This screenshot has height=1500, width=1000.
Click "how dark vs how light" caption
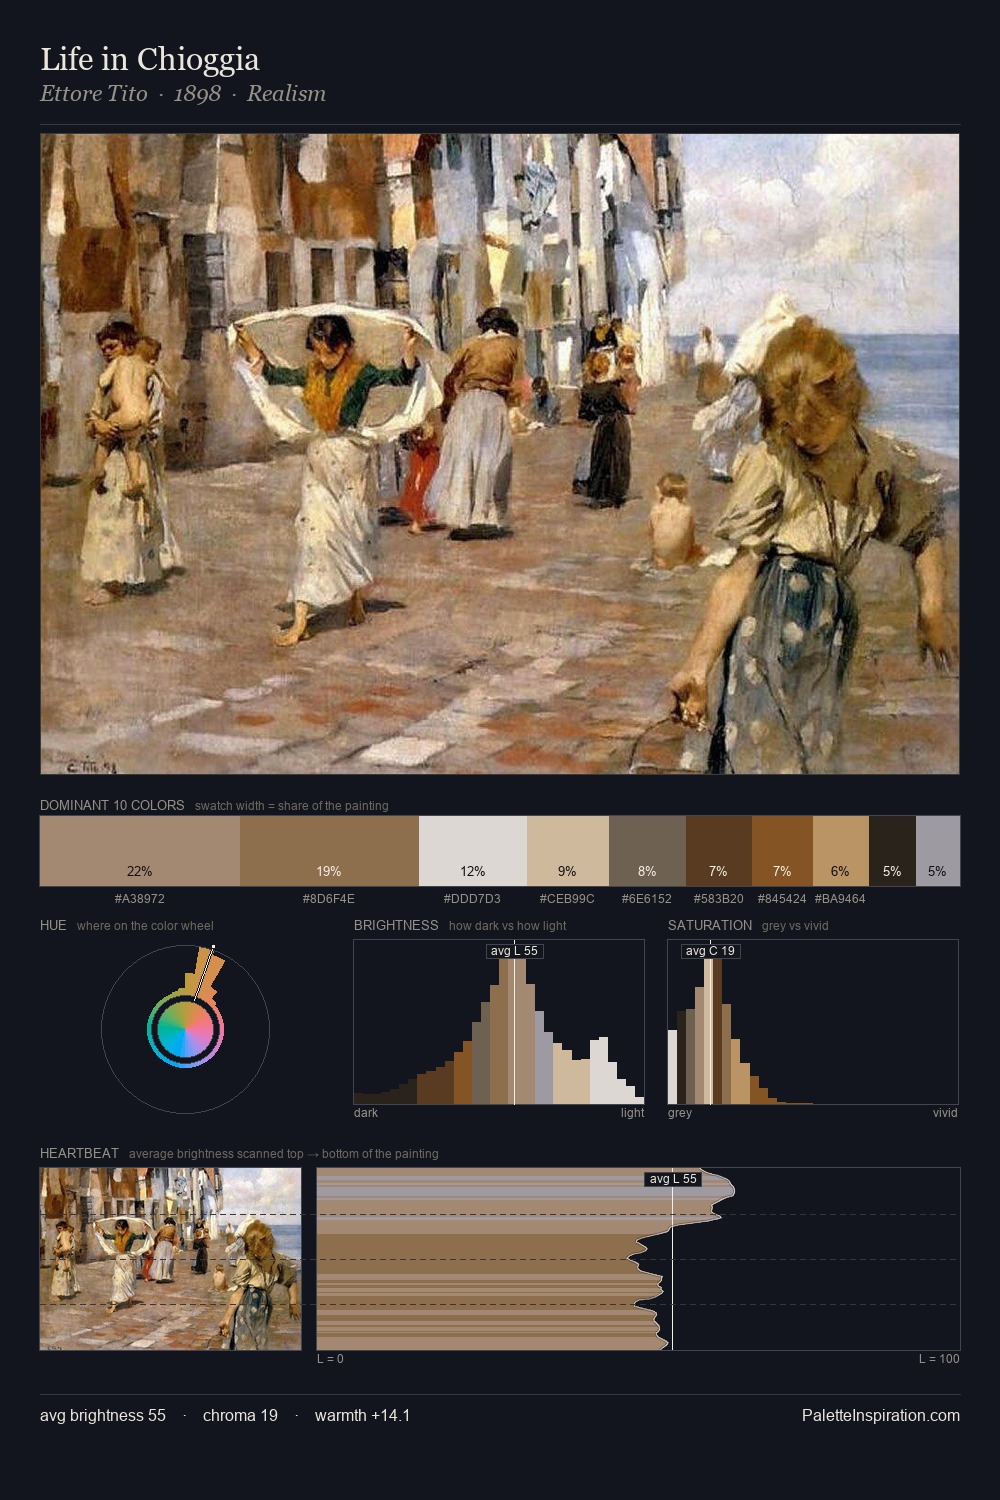point(508,926)
